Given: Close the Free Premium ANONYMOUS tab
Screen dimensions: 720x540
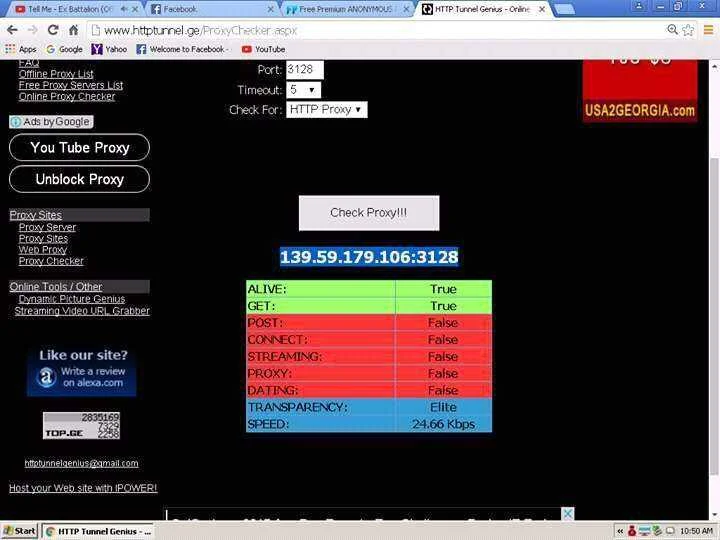Looking at the screenshot, I should (x=406, y=9).
